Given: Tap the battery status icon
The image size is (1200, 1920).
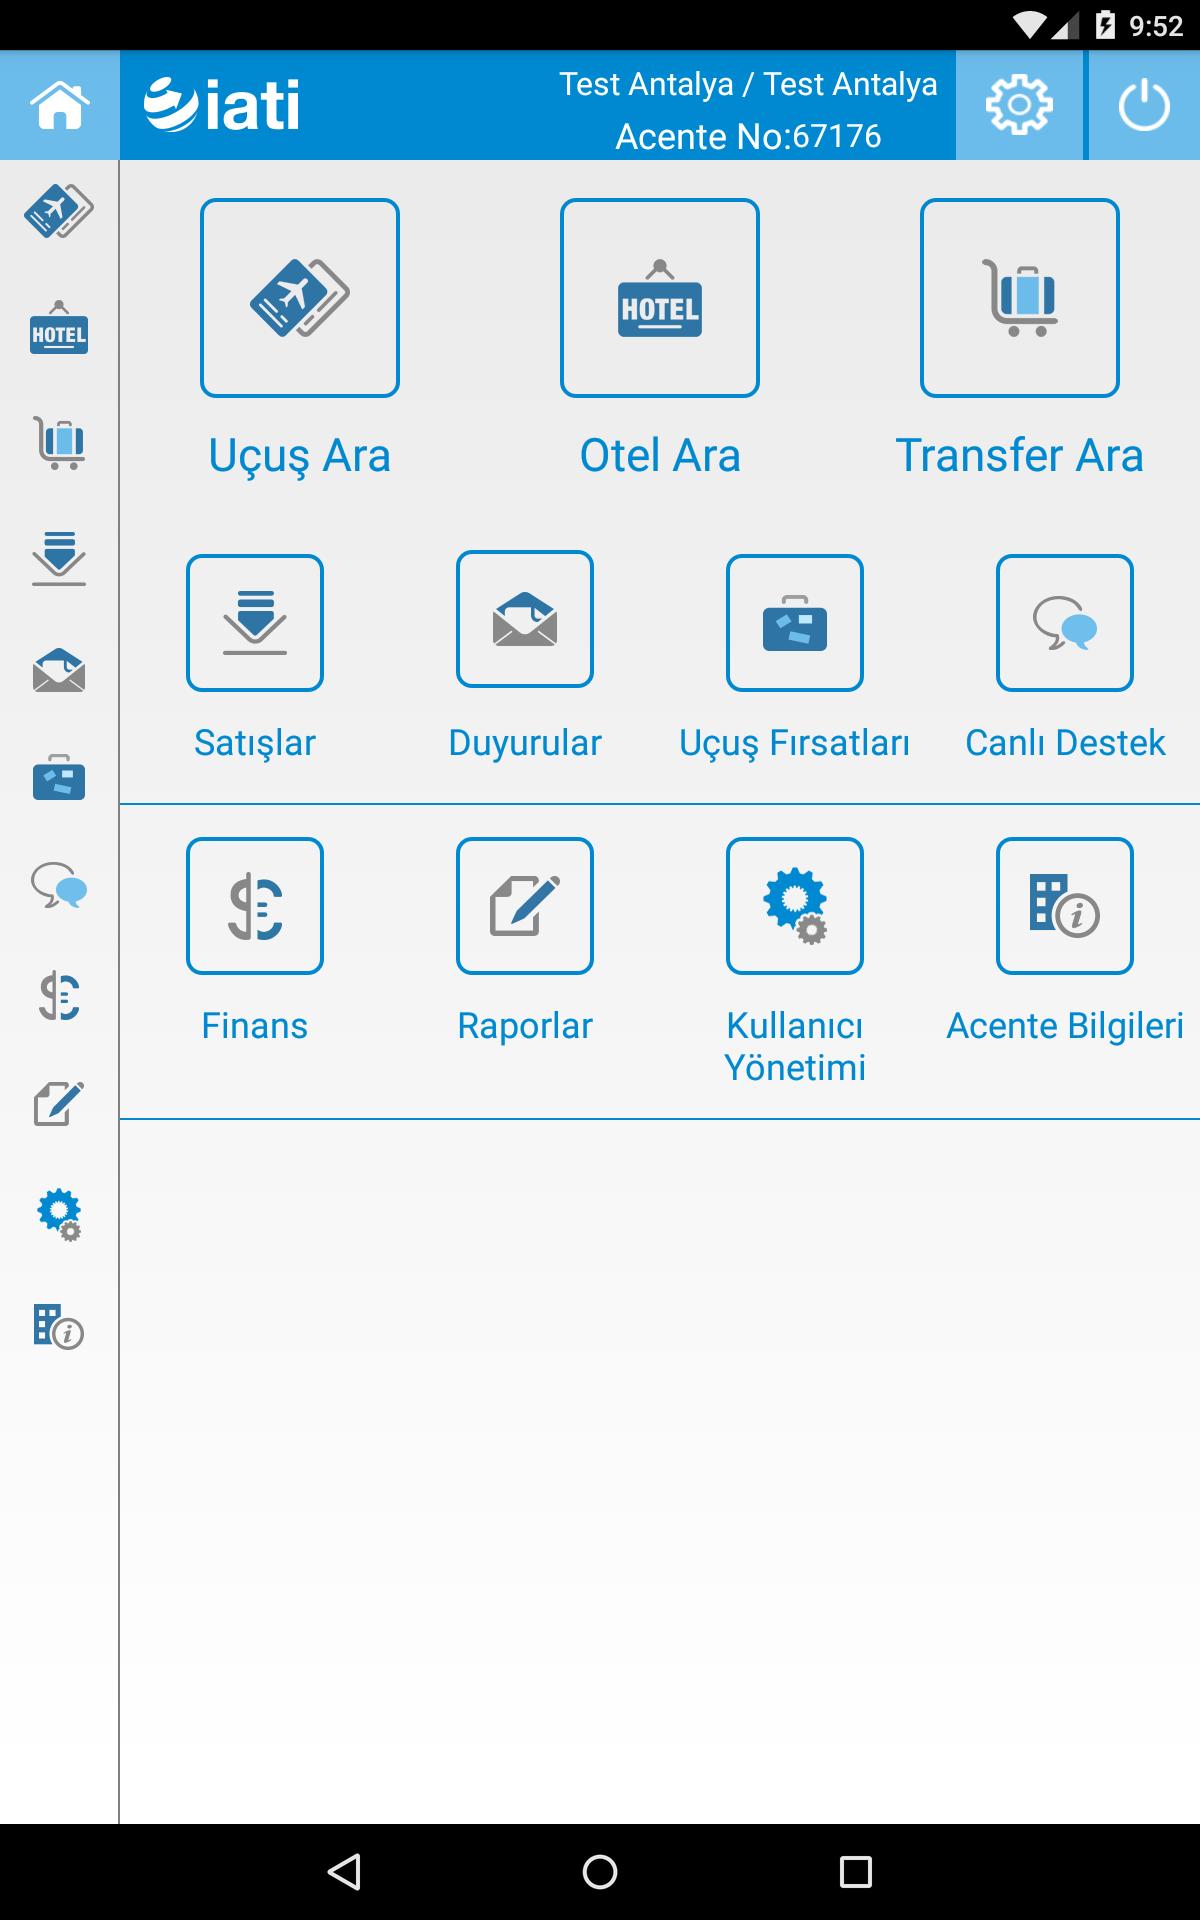Looking at the screenshot, I should (x=1105, y=25).
